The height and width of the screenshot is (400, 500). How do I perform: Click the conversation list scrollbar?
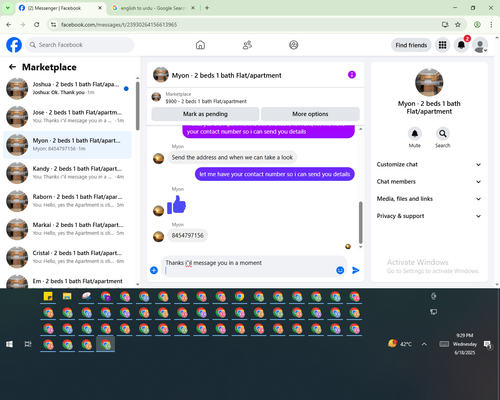(x=138, y=106)
